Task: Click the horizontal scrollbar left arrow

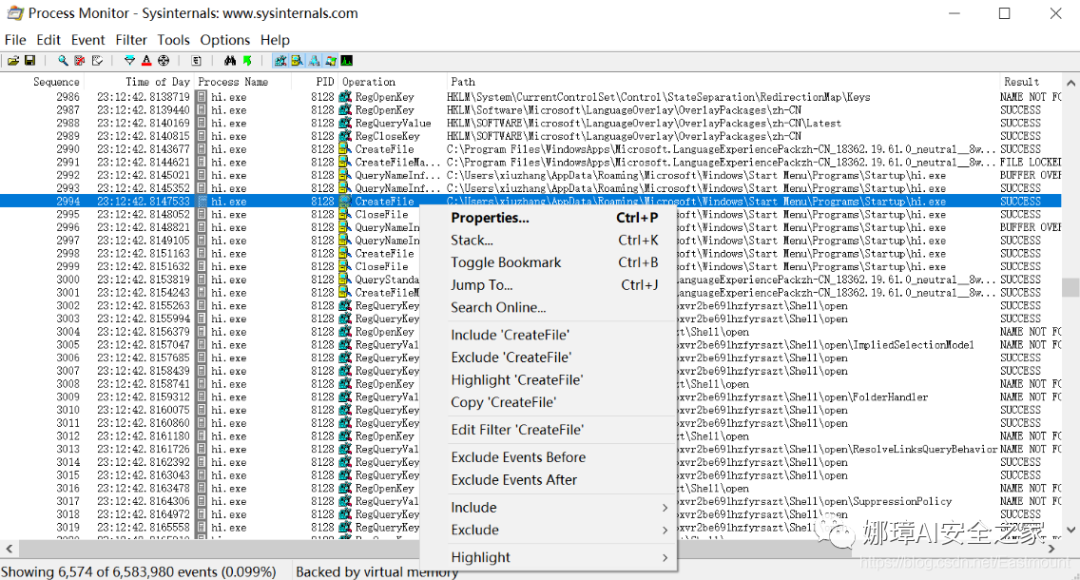Action: [9, 549]
